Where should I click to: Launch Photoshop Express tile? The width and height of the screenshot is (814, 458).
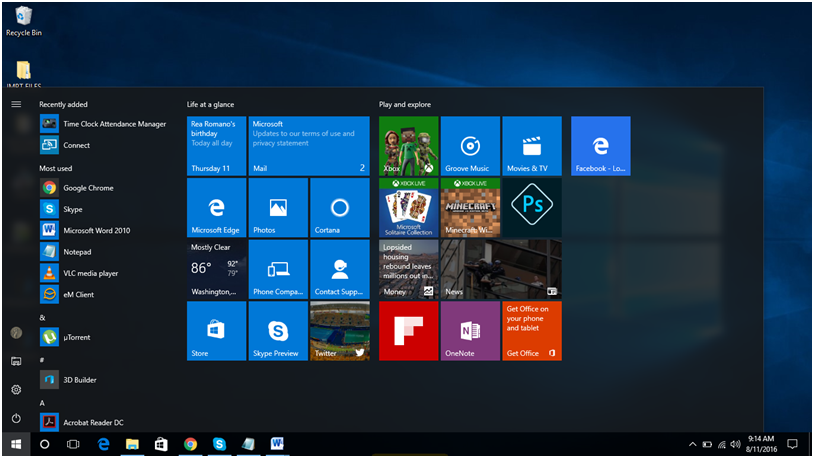coord(532,208)
